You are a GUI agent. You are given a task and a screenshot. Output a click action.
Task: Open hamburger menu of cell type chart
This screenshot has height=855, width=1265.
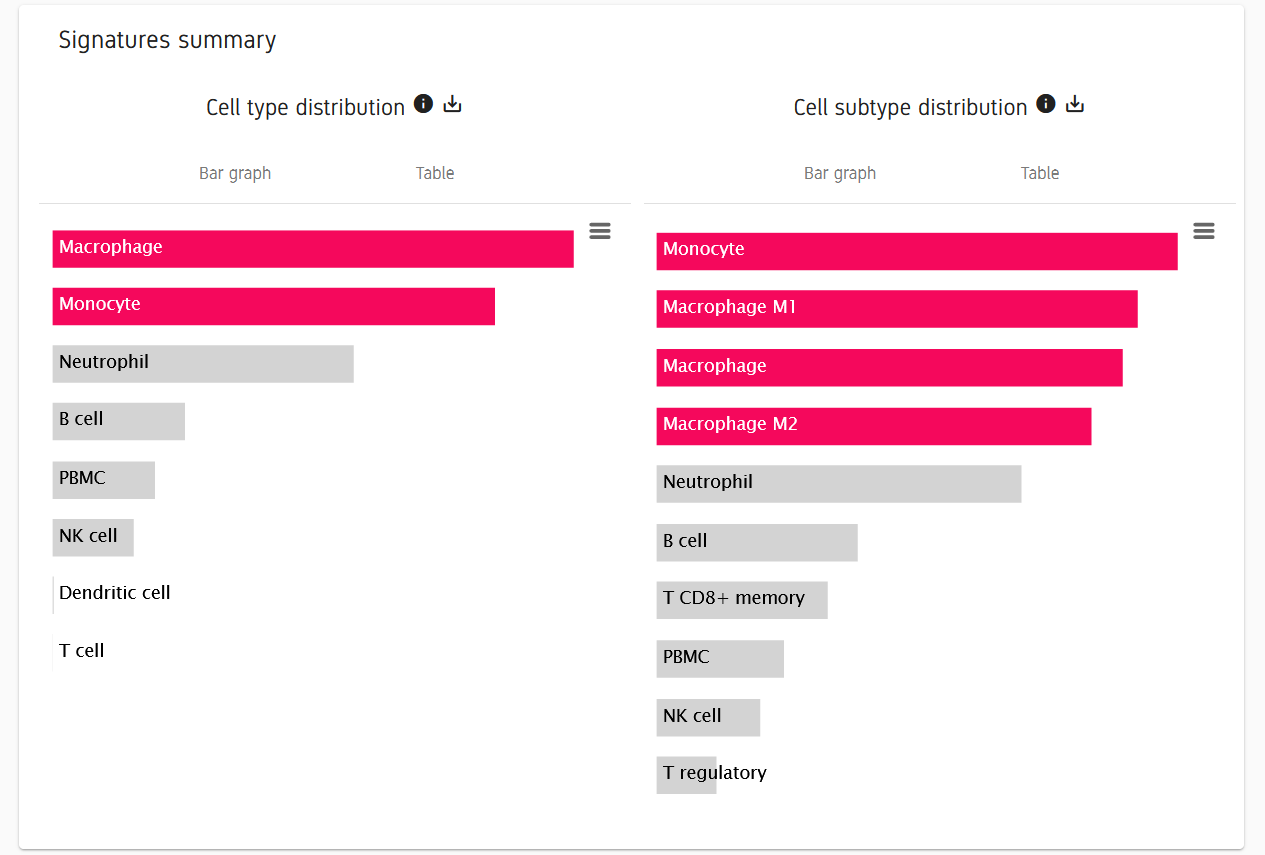[600, 231]
